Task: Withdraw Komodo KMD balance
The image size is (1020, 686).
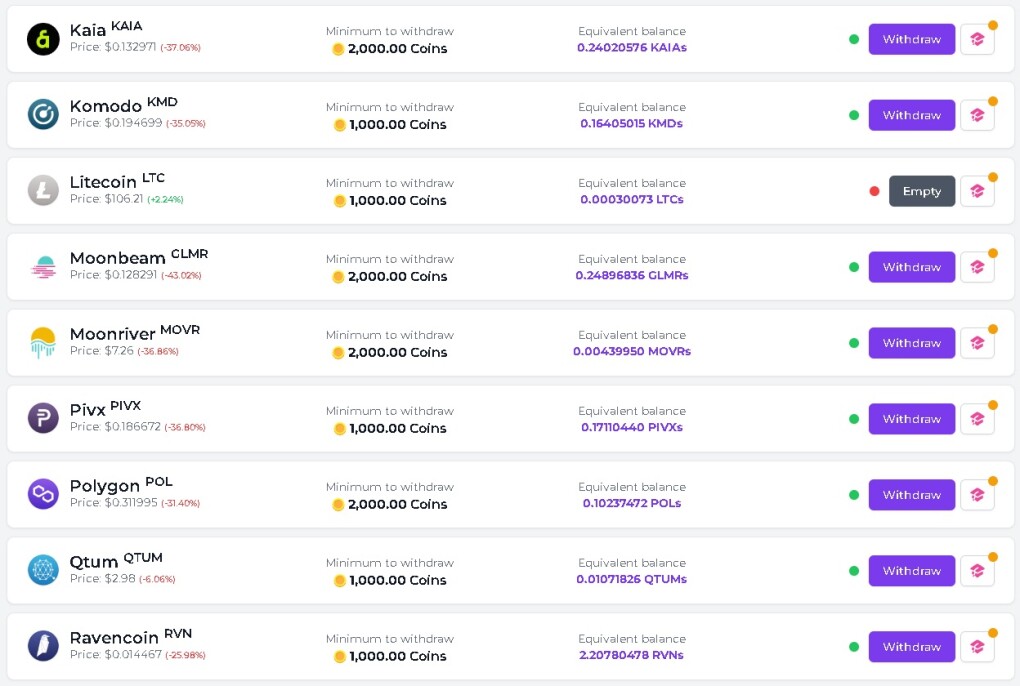Action: [x=911, y=115]
